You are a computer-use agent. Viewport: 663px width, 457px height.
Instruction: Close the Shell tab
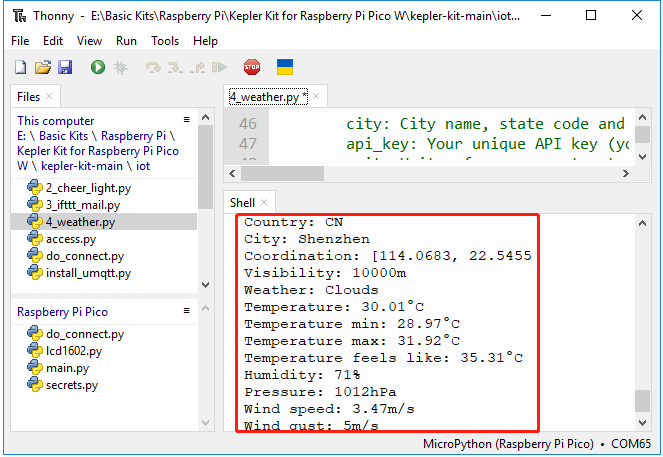pyautogui.click(x=264, y=202)
